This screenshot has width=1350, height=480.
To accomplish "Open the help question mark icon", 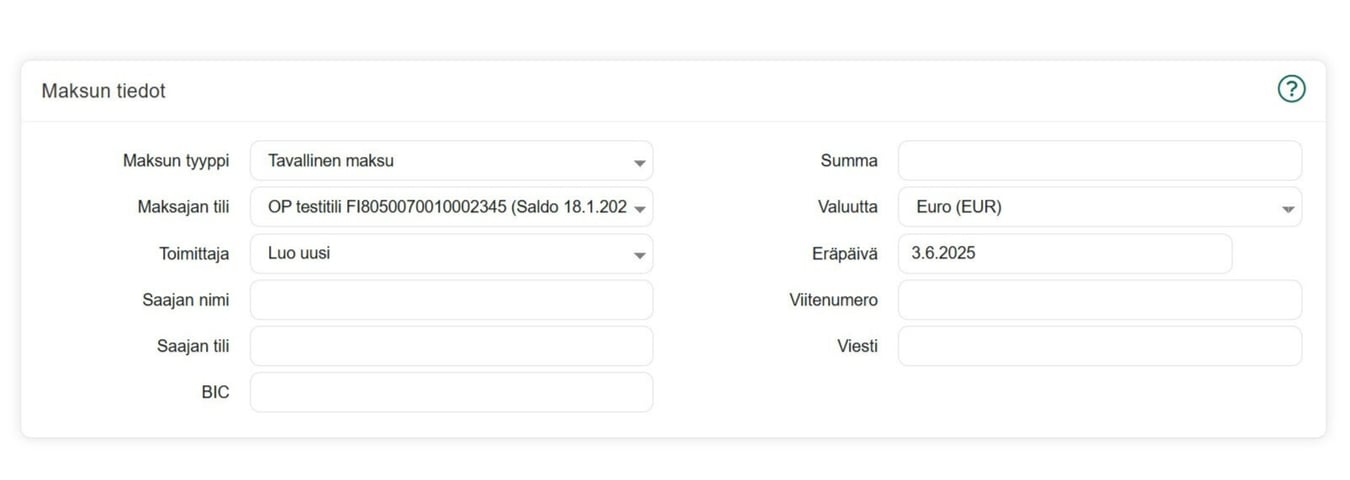I will [1291, 89].
